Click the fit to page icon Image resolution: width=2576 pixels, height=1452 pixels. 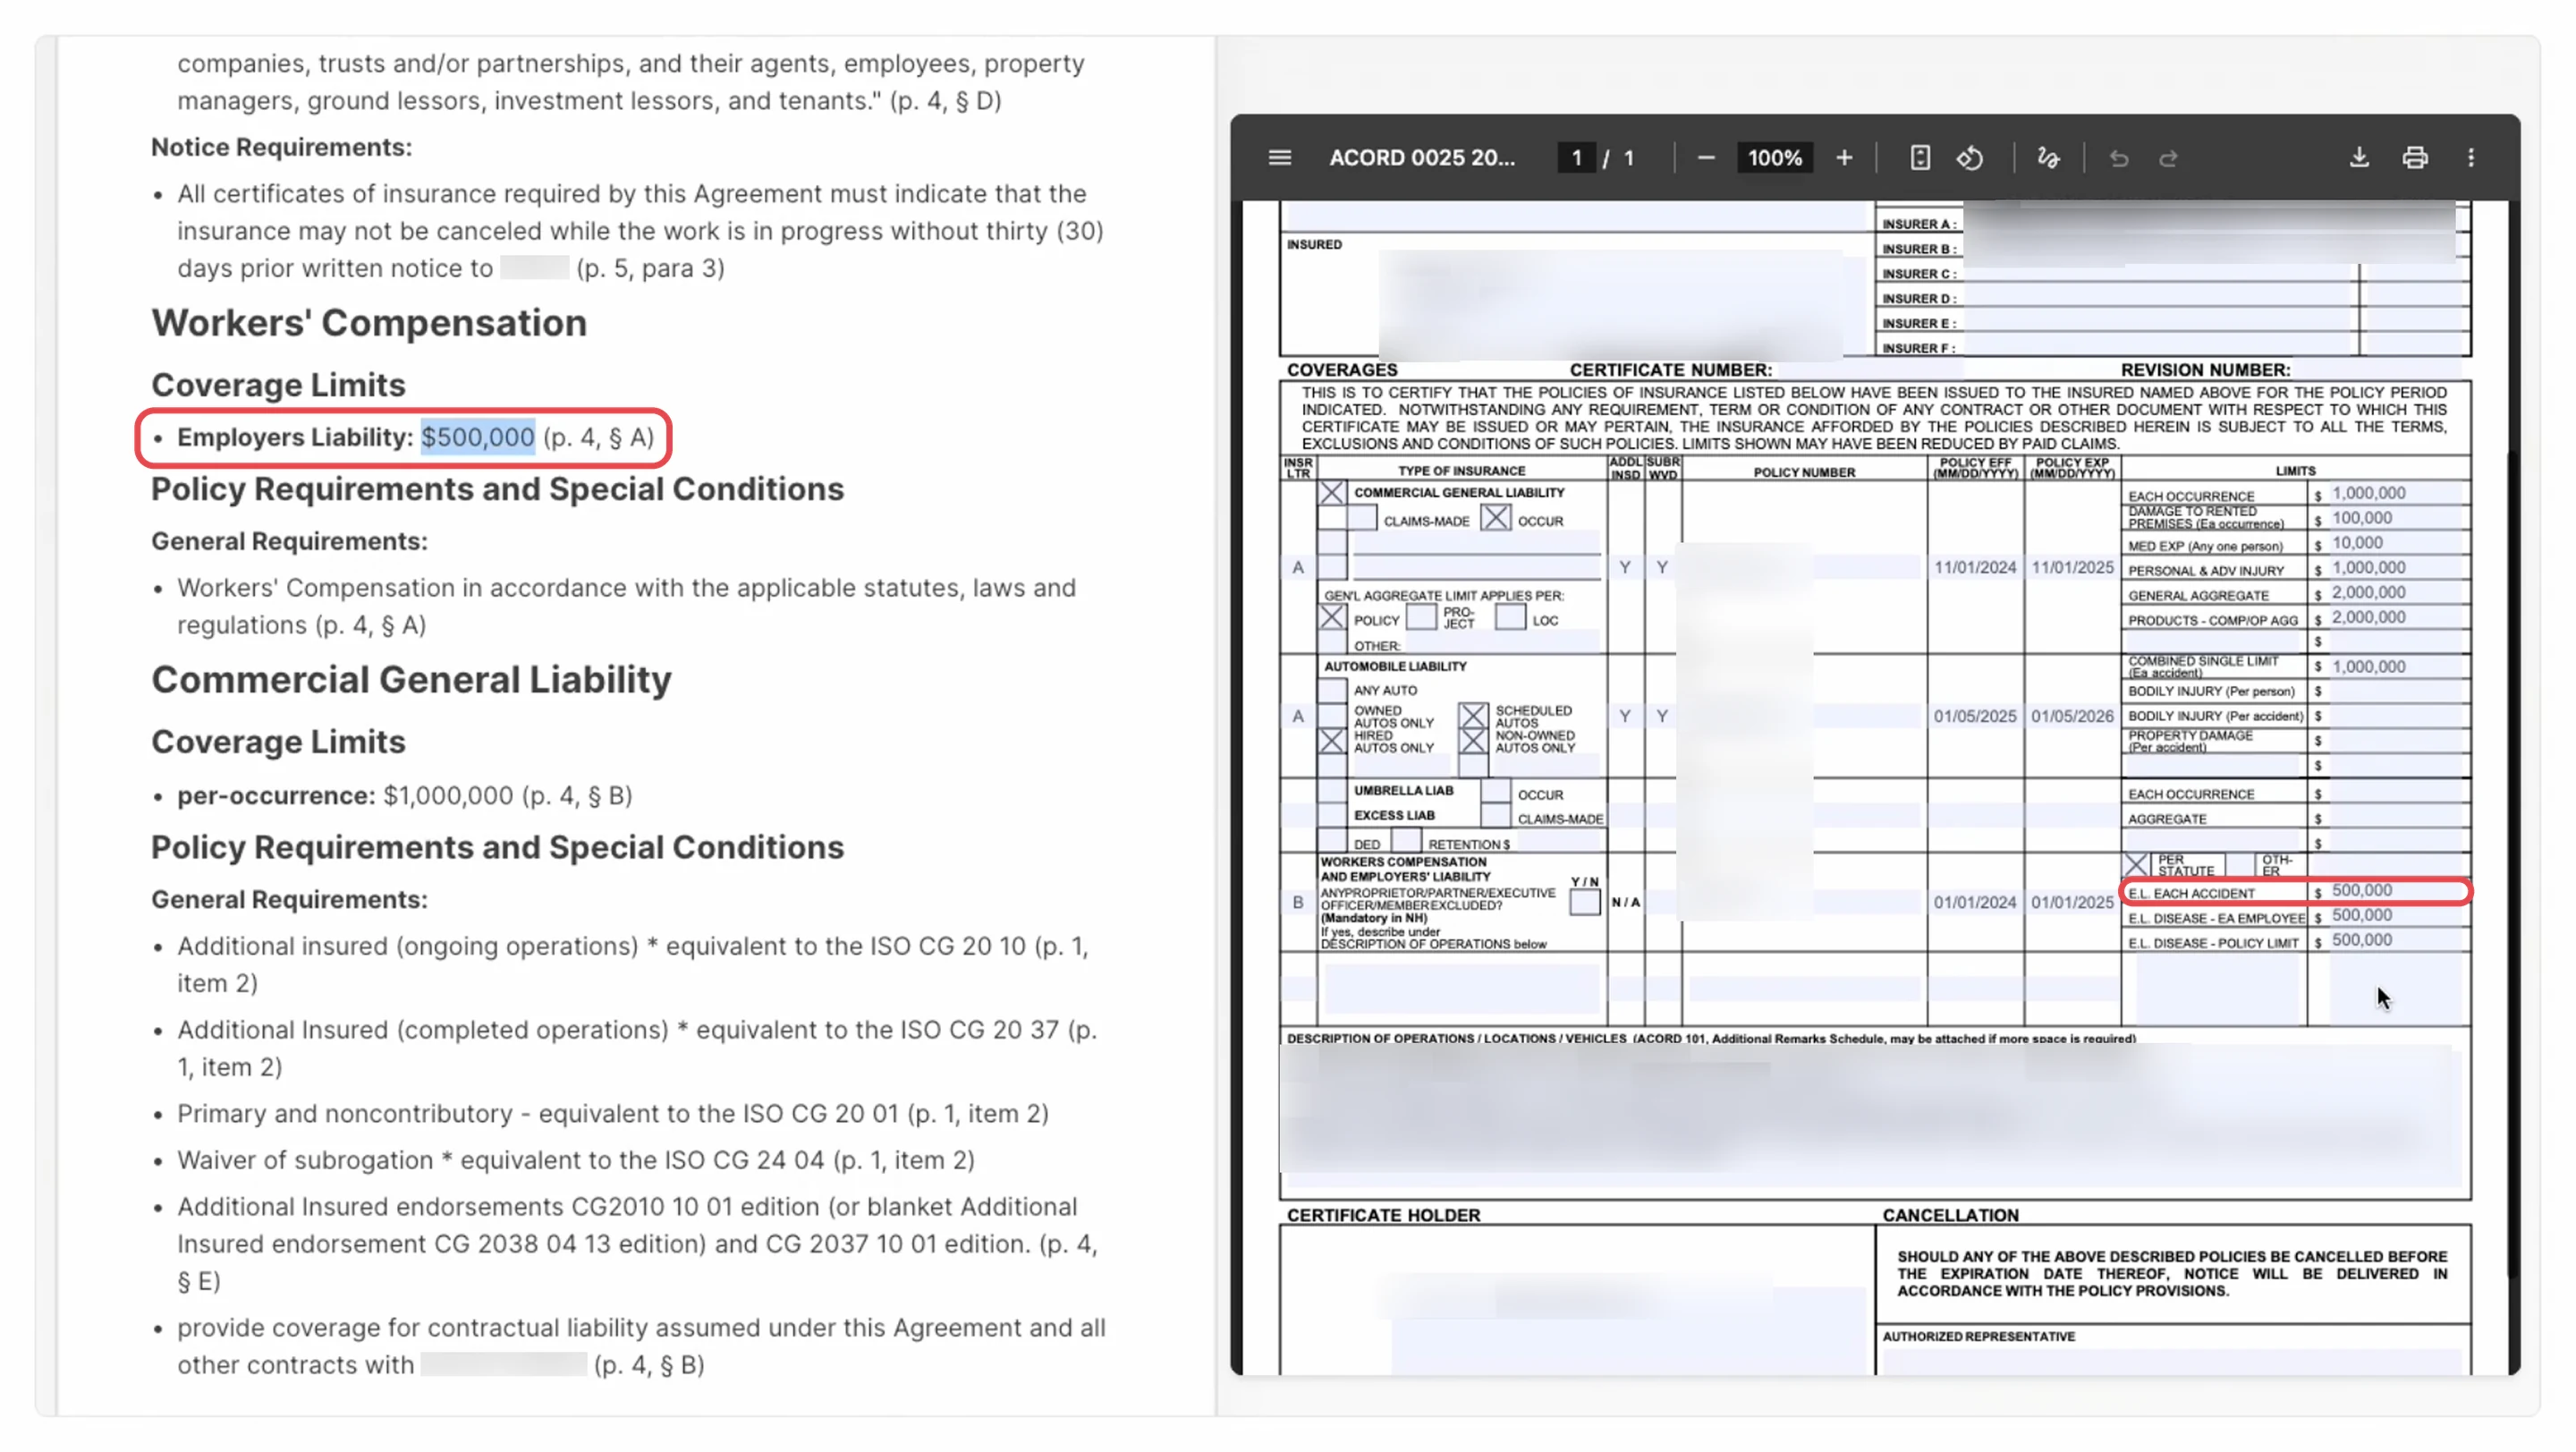click(x=1920, y=158)
